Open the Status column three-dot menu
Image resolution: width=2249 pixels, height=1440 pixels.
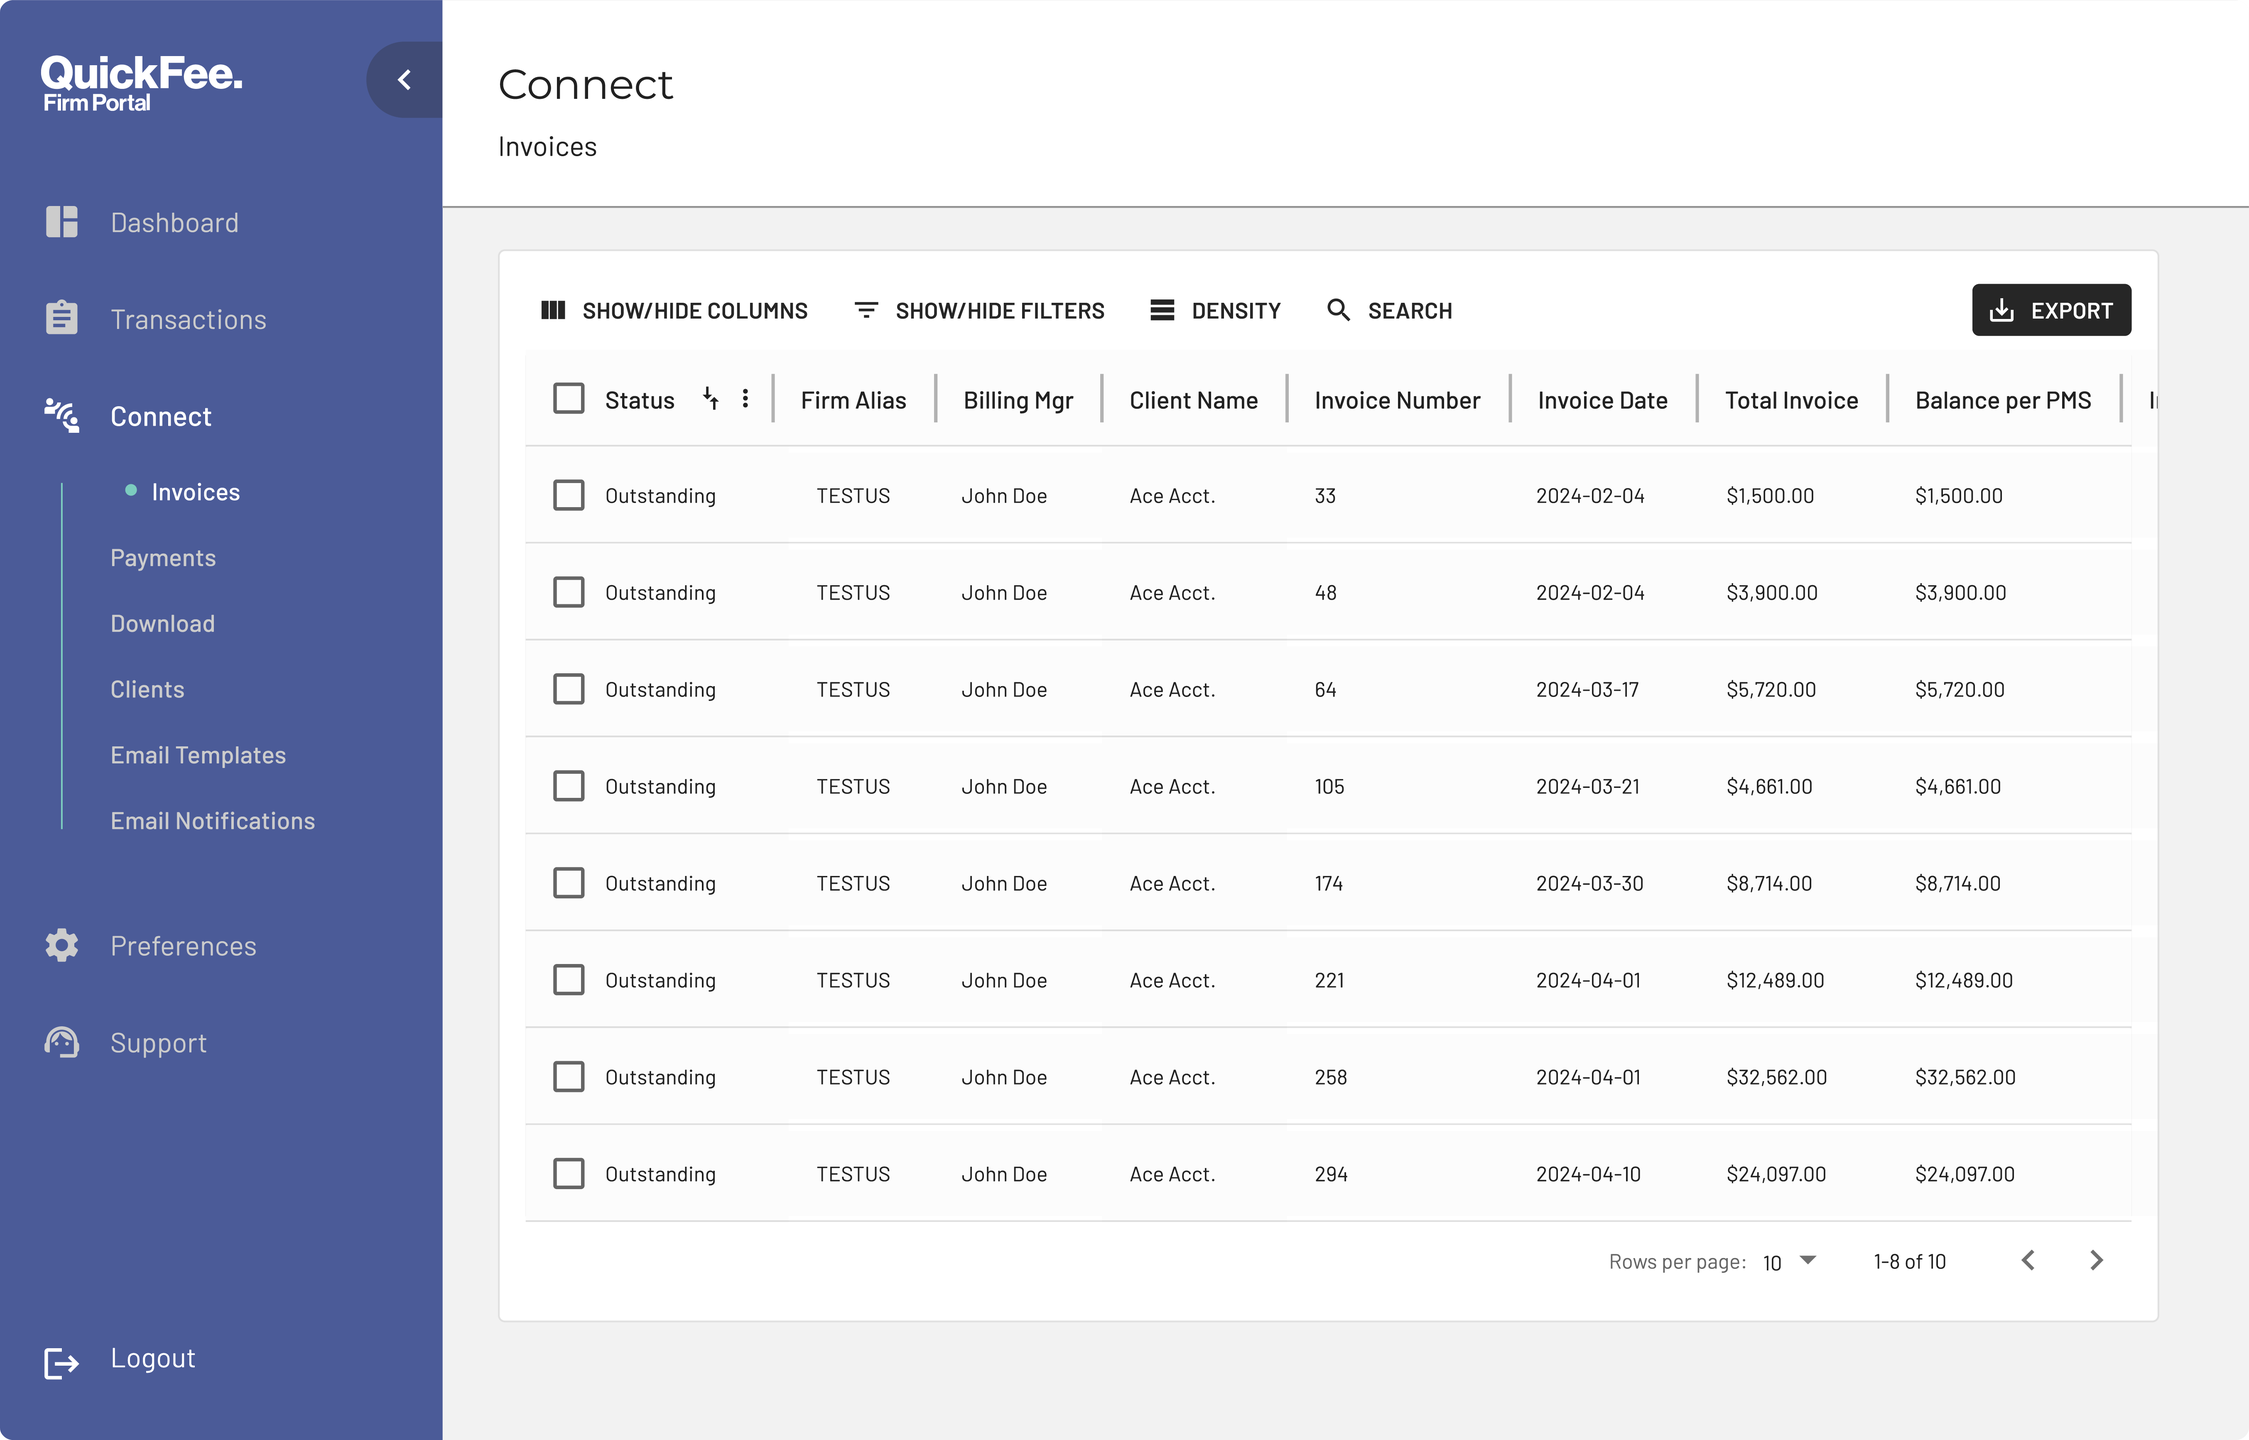[745, 399]
